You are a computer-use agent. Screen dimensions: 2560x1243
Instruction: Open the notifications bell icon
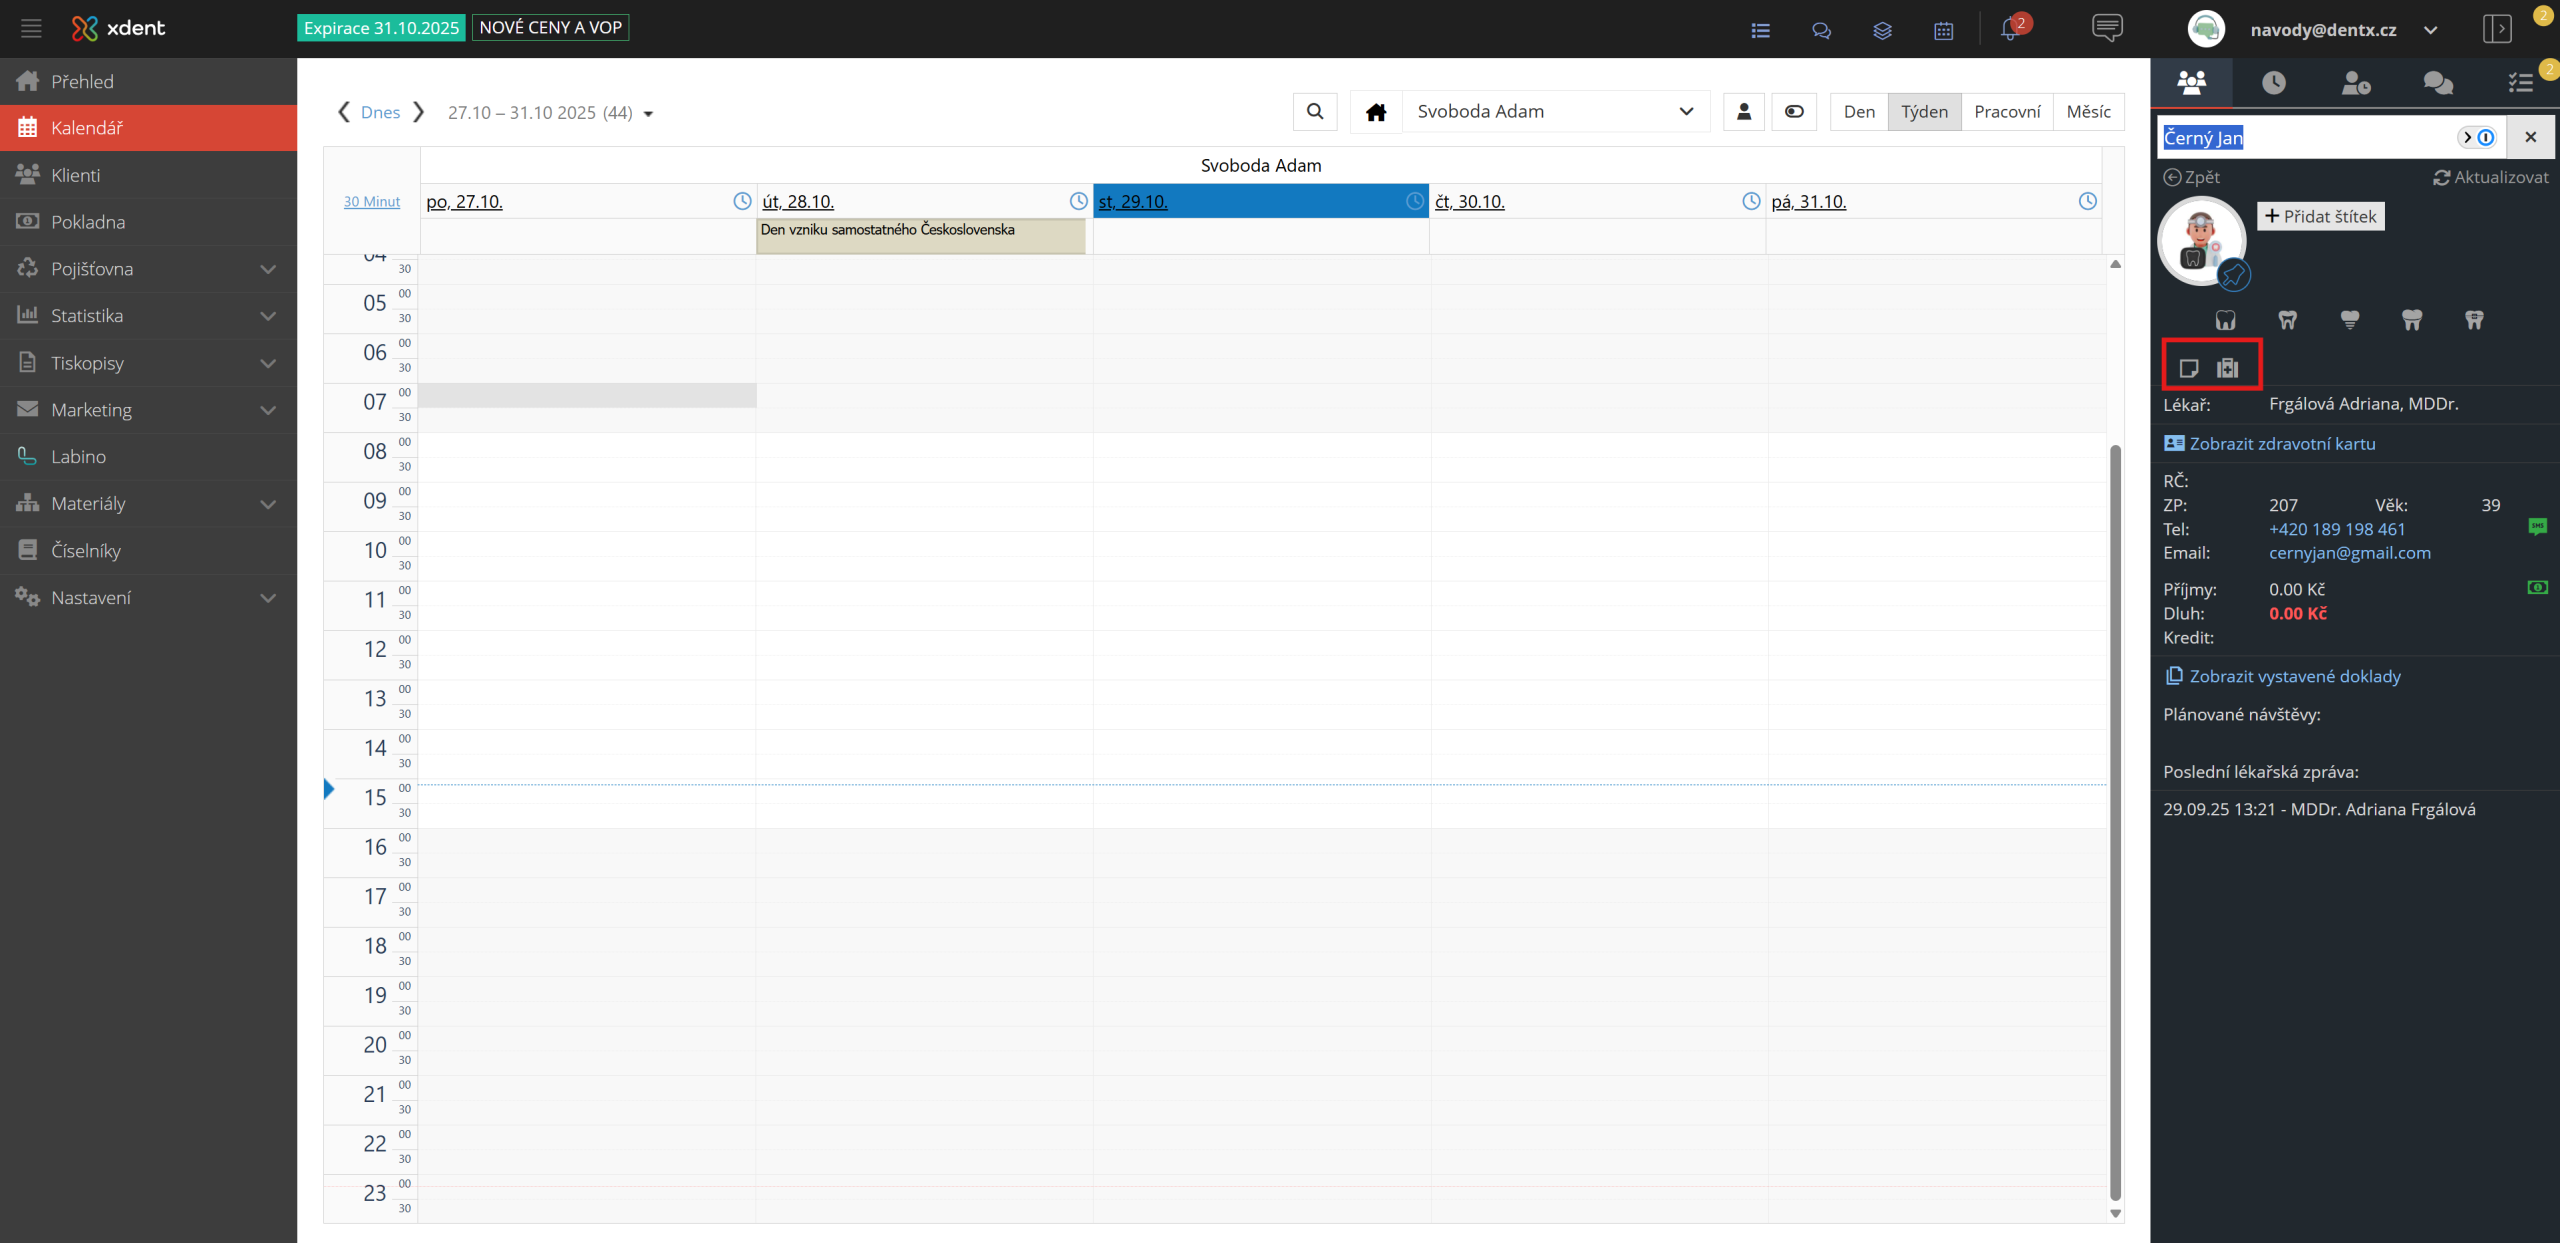click(2010, 30)
